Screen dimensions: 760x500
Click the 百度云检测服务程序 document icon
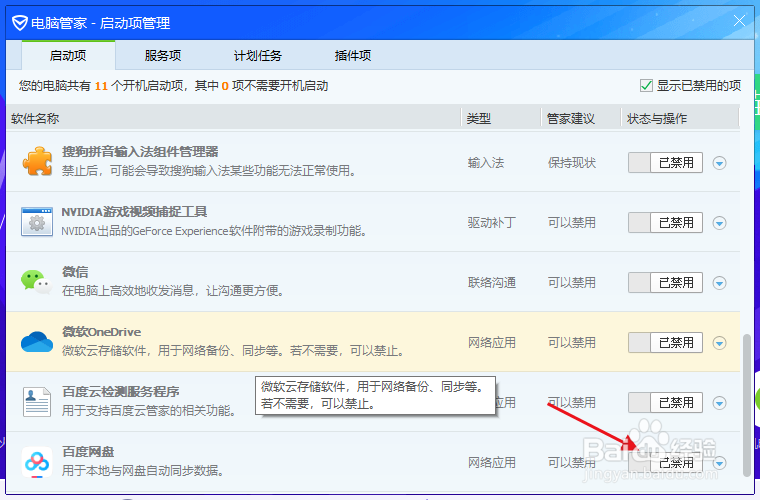pos(37,402)
